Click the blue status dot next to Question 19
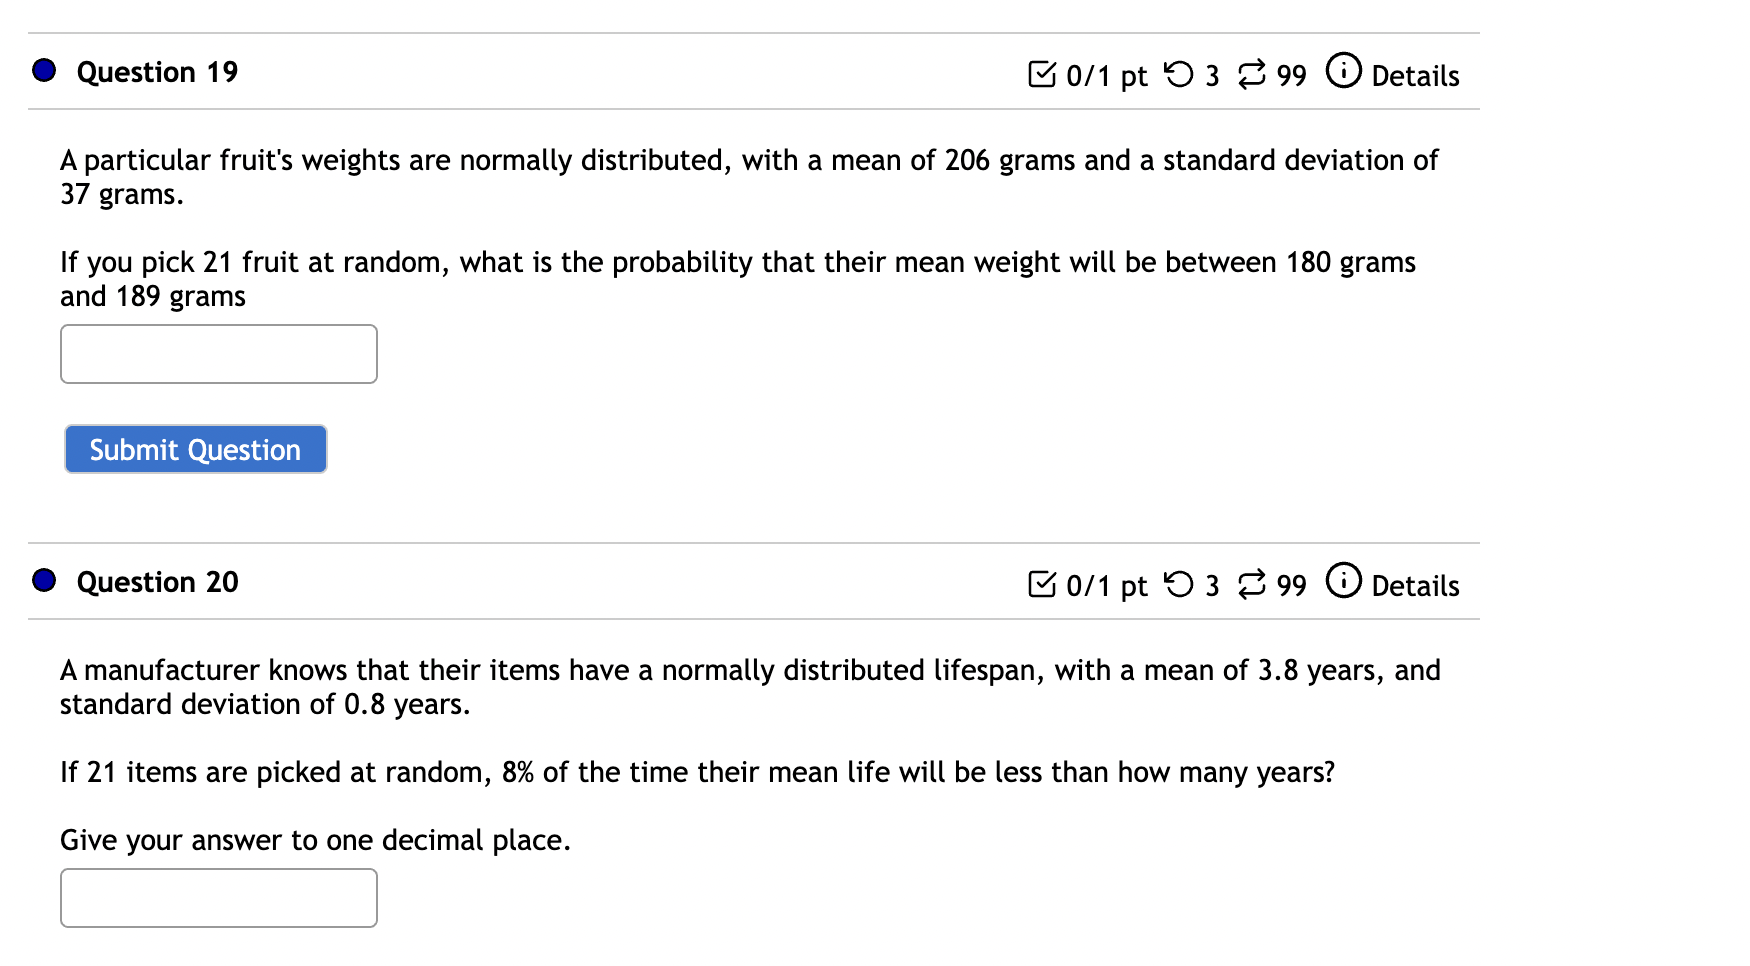The height and width of the screenshot is (966, 1750). pos(43,71)
